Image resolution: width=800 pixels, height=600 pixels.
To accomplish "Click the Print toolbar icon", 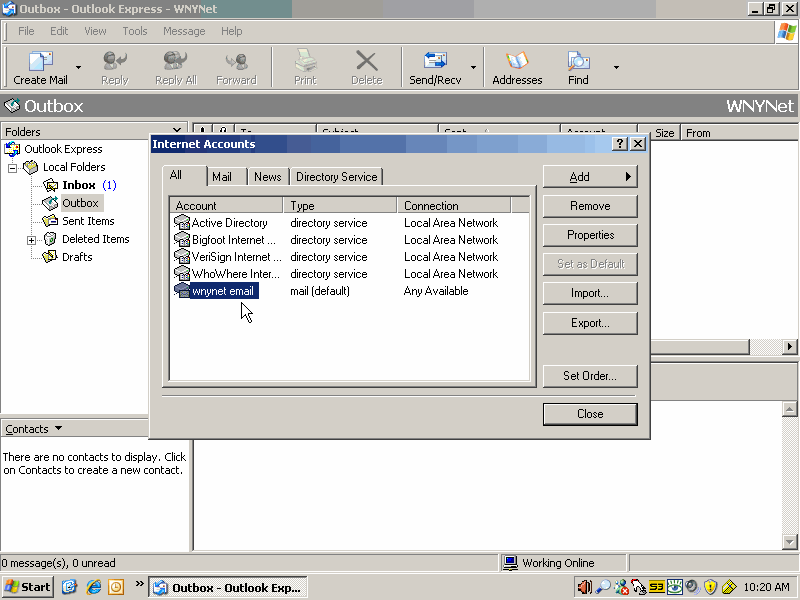I will tap(305, 61).
